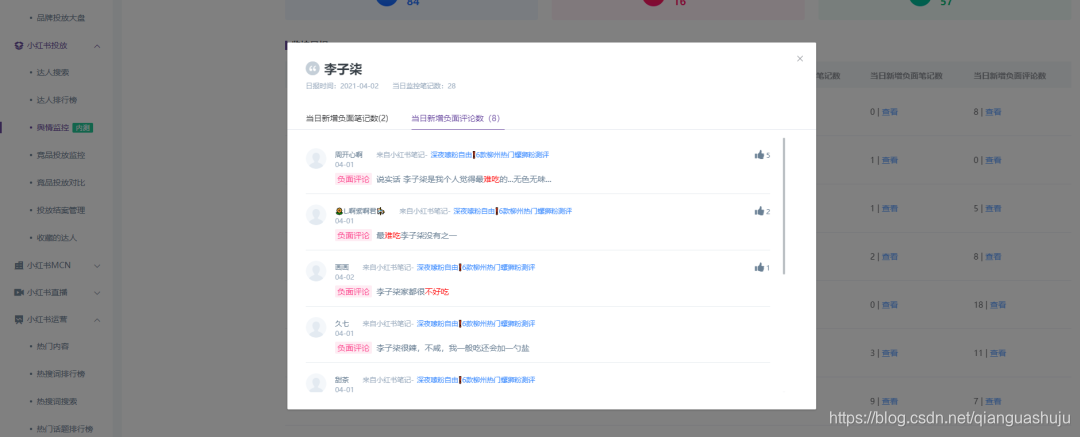Image resolution: width=1080 pixels, height=437 pixels.
Task: Open 热搜词搜索 in sidebar
Action: pyautogui.click(x=57, y=401)
